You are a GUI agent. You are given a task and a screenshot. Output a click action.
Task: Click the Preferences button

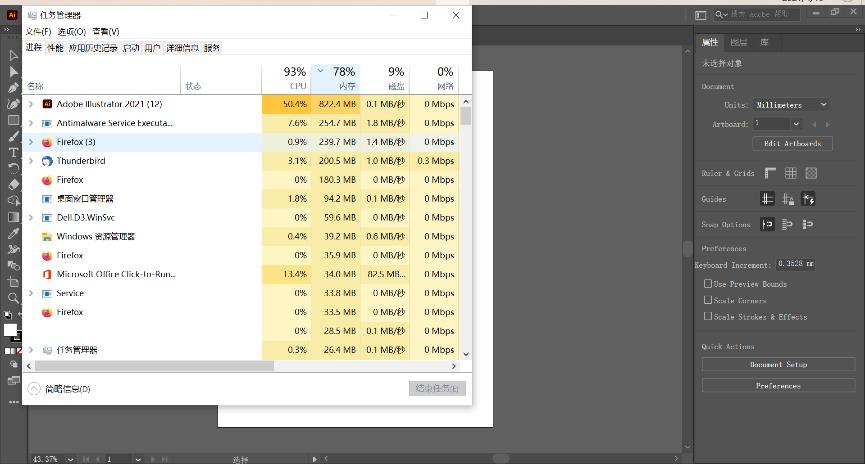click(x=778, y=386)
